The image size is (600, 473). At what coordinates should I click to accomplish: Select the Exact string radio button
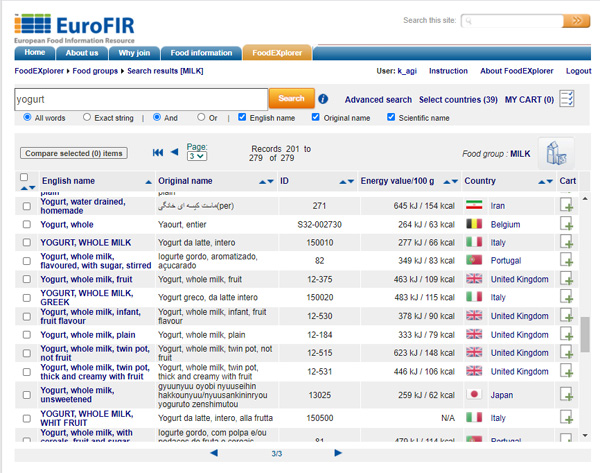(87, 117)
